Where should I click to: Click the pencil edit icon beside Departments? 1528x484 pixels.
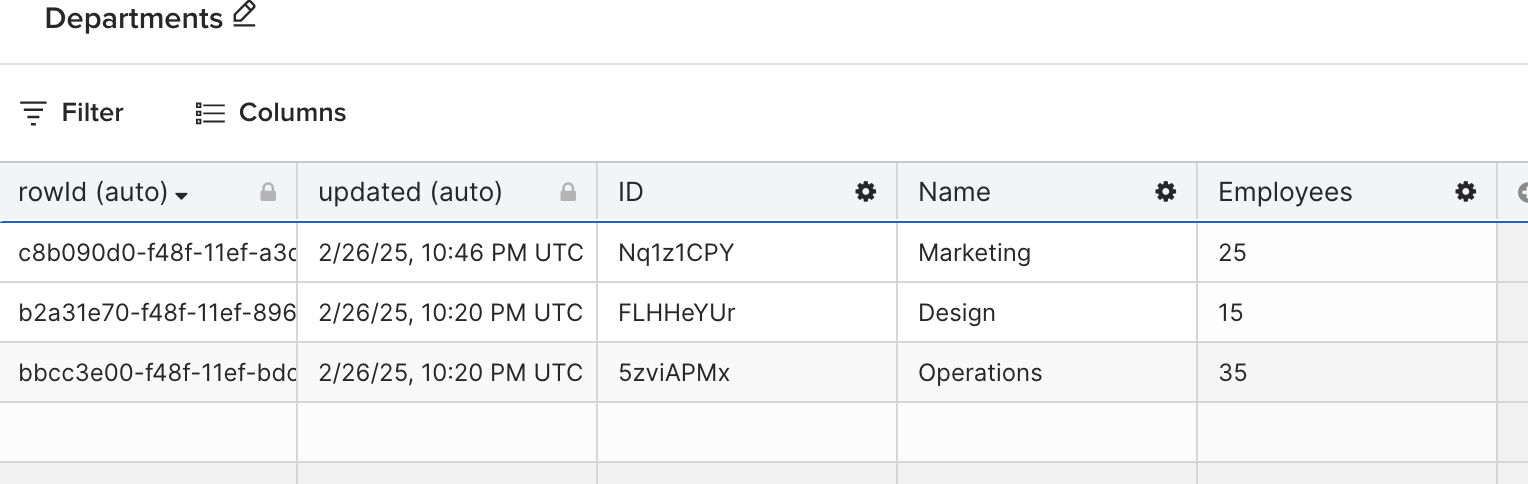pyautogui.click(x=244, y=15)
